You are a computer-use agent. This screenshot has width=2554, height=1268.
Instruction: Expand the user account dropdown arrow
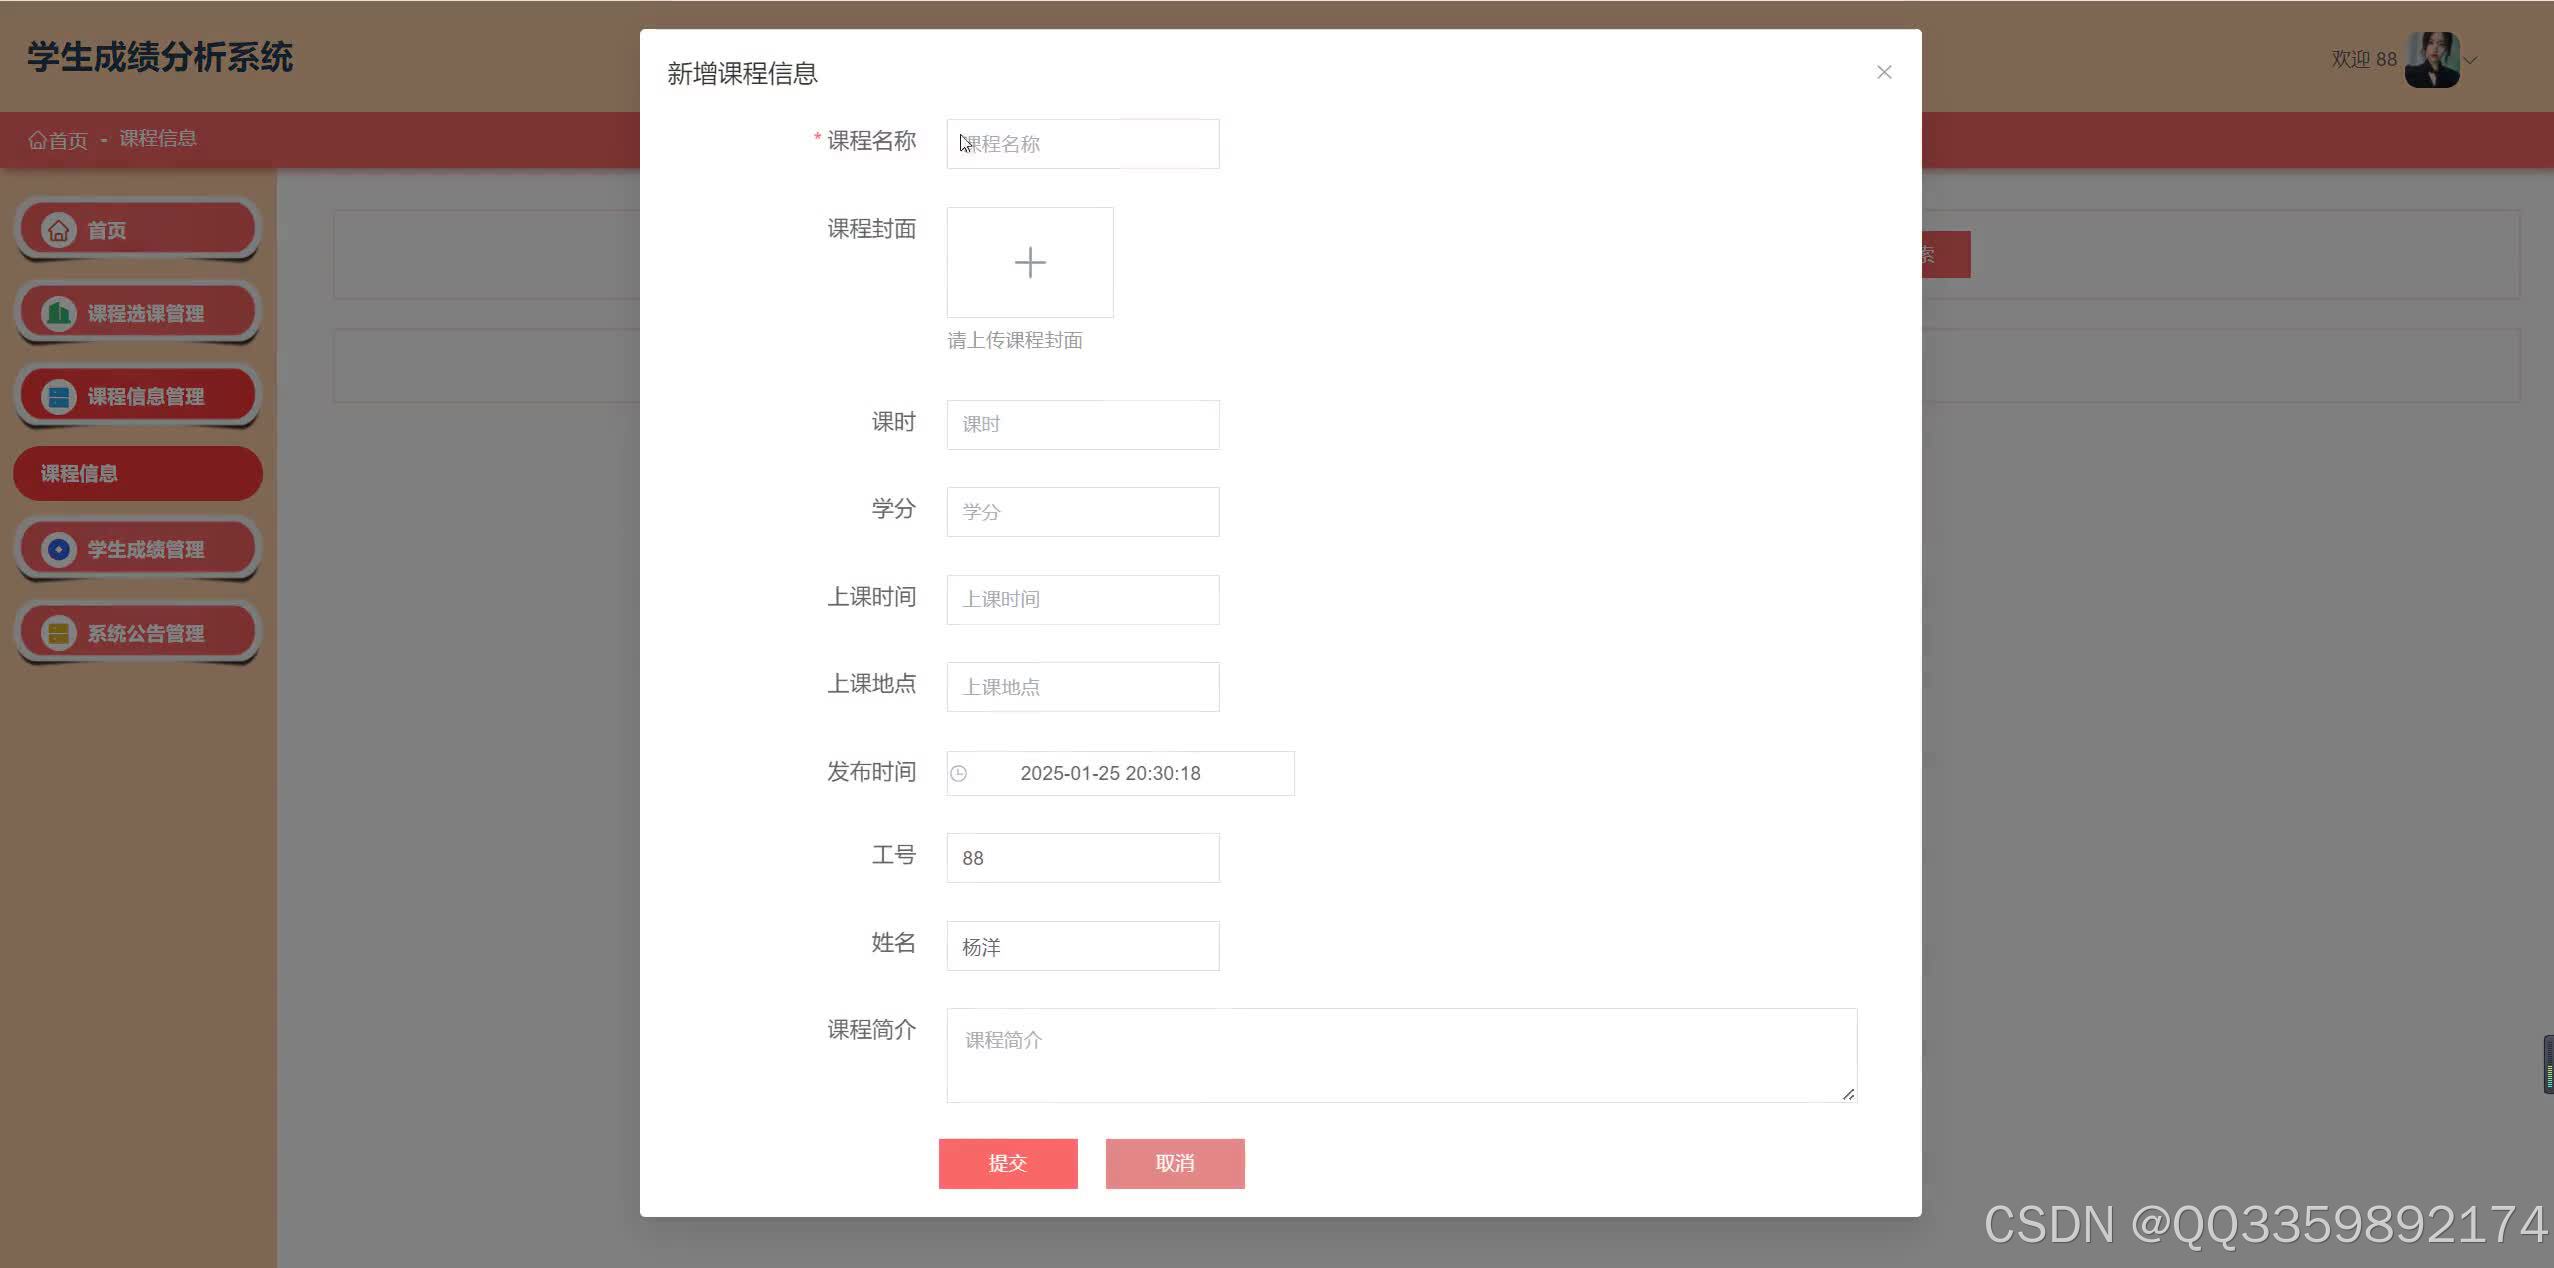tap(2470, 61)
